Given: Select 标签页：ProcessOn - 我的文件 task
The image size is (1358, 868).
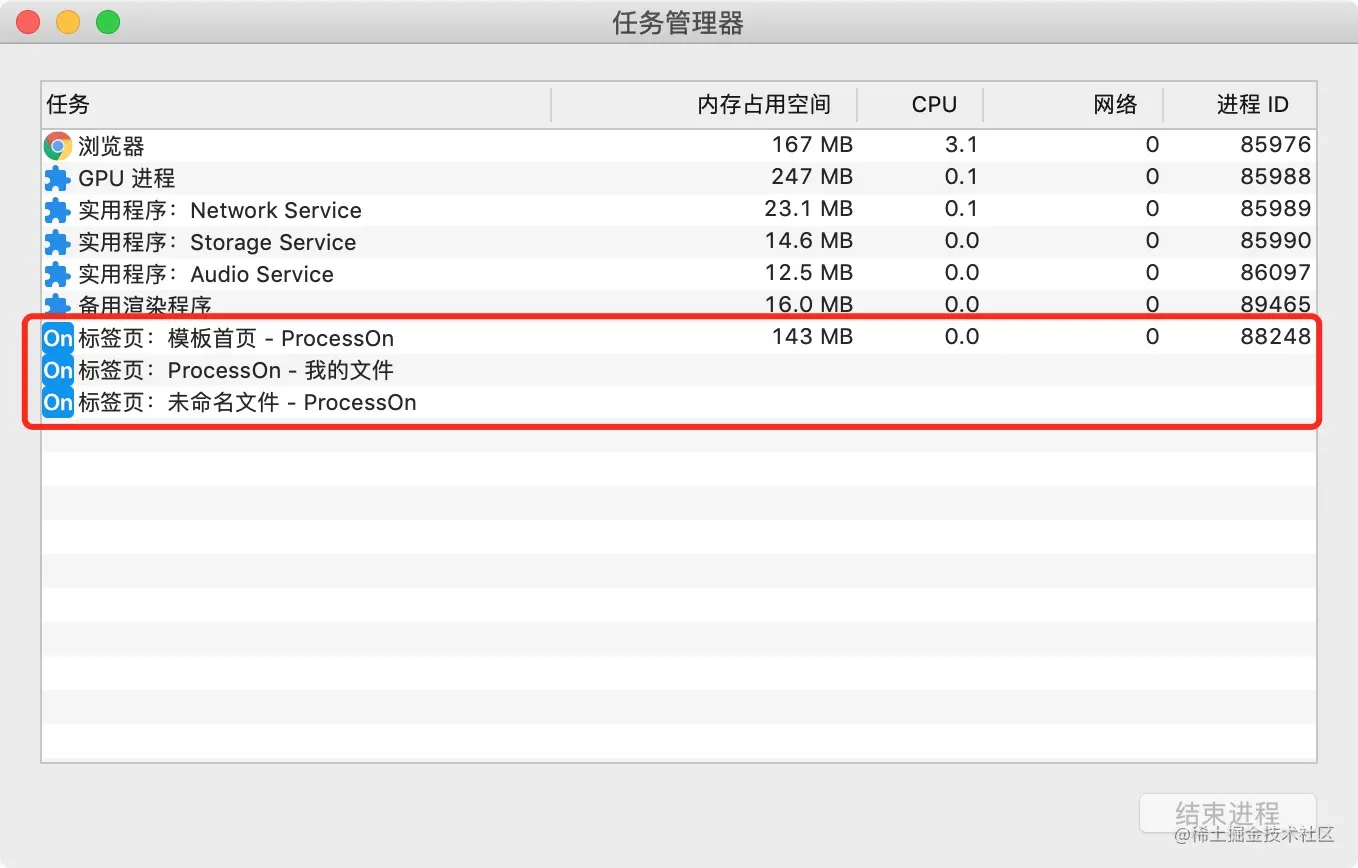Looking at the screenshot, I should pos(236,370).
